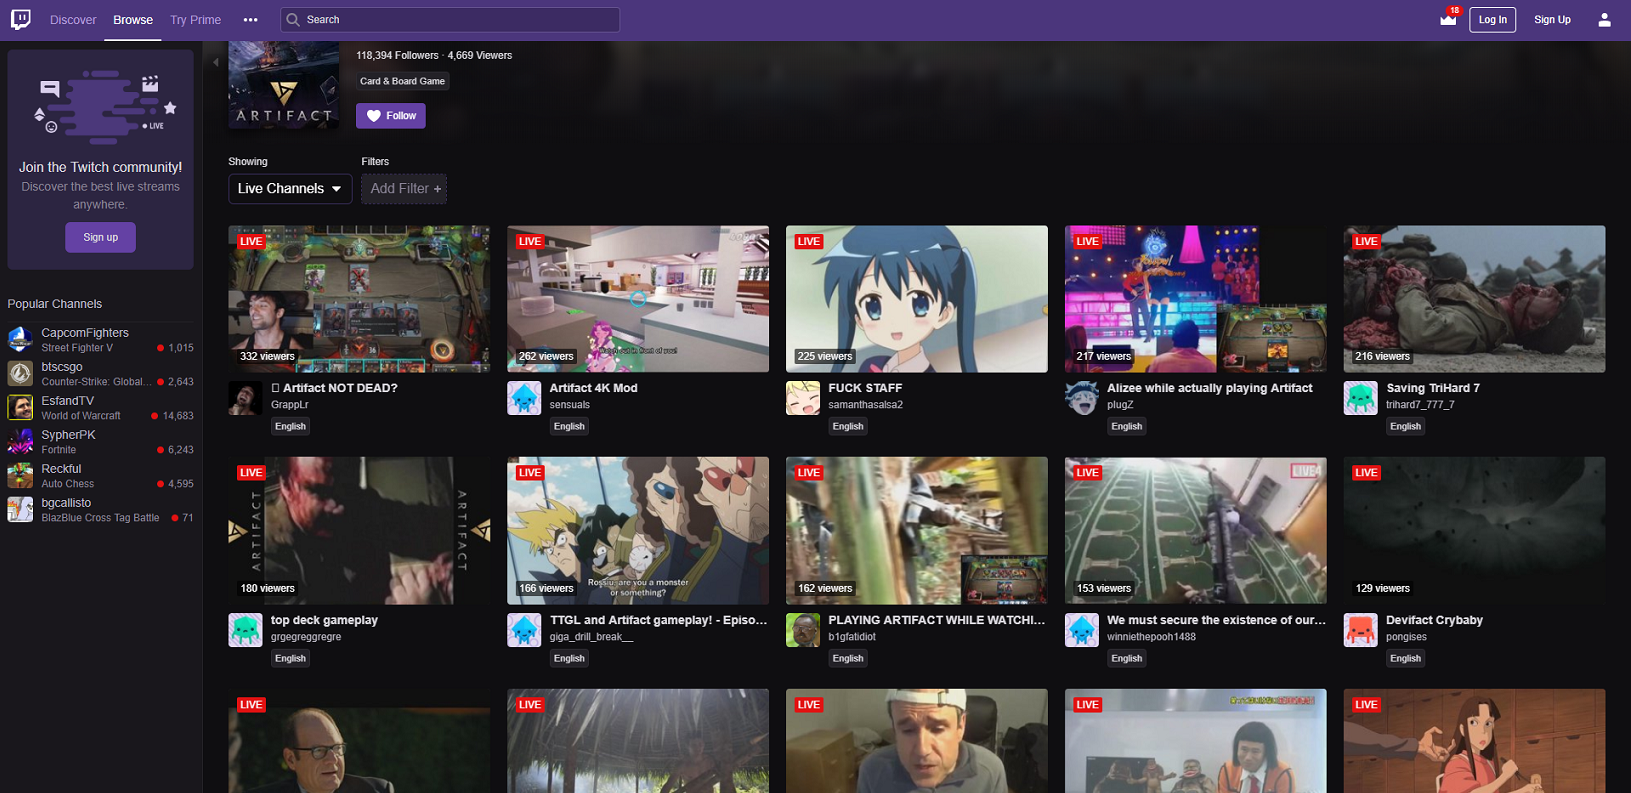Open Try Prime tab

(195, 20)
